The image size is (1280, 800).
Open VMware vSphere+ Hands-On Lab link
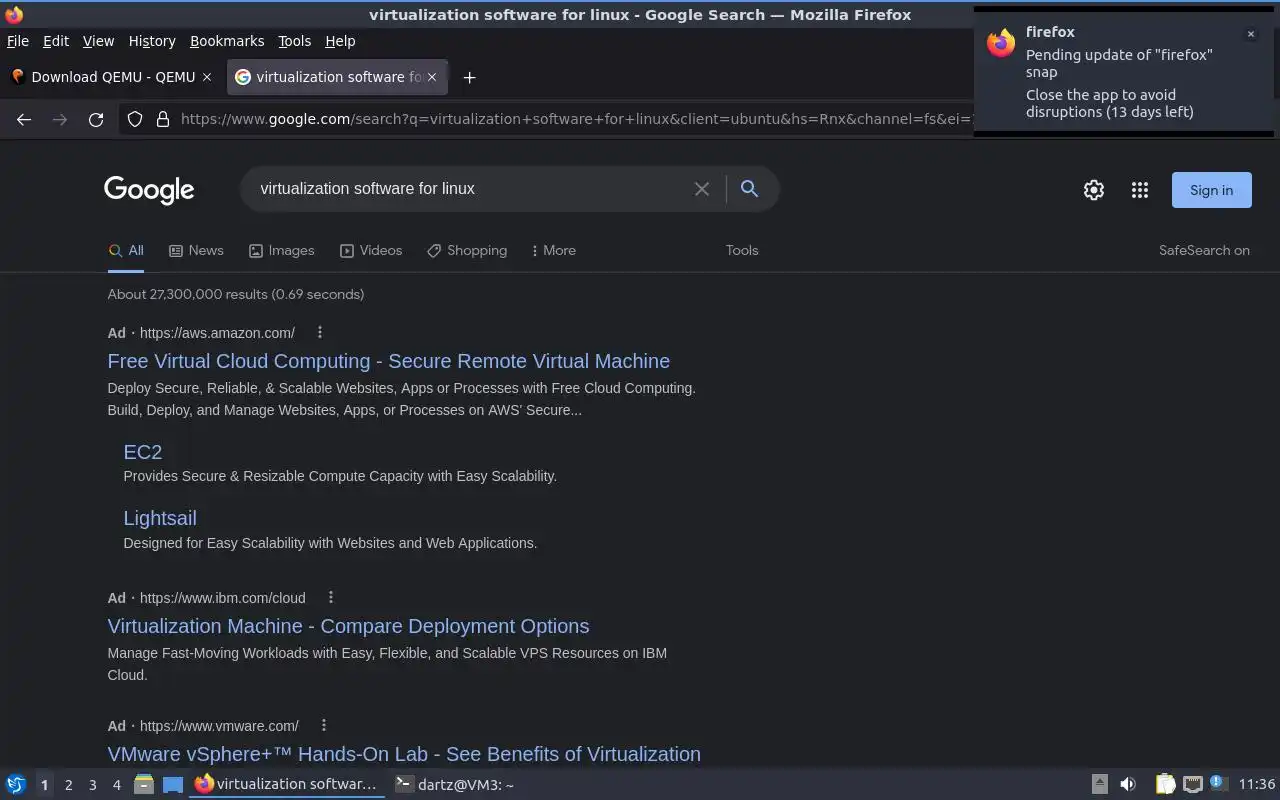click(x=404, y=754)
